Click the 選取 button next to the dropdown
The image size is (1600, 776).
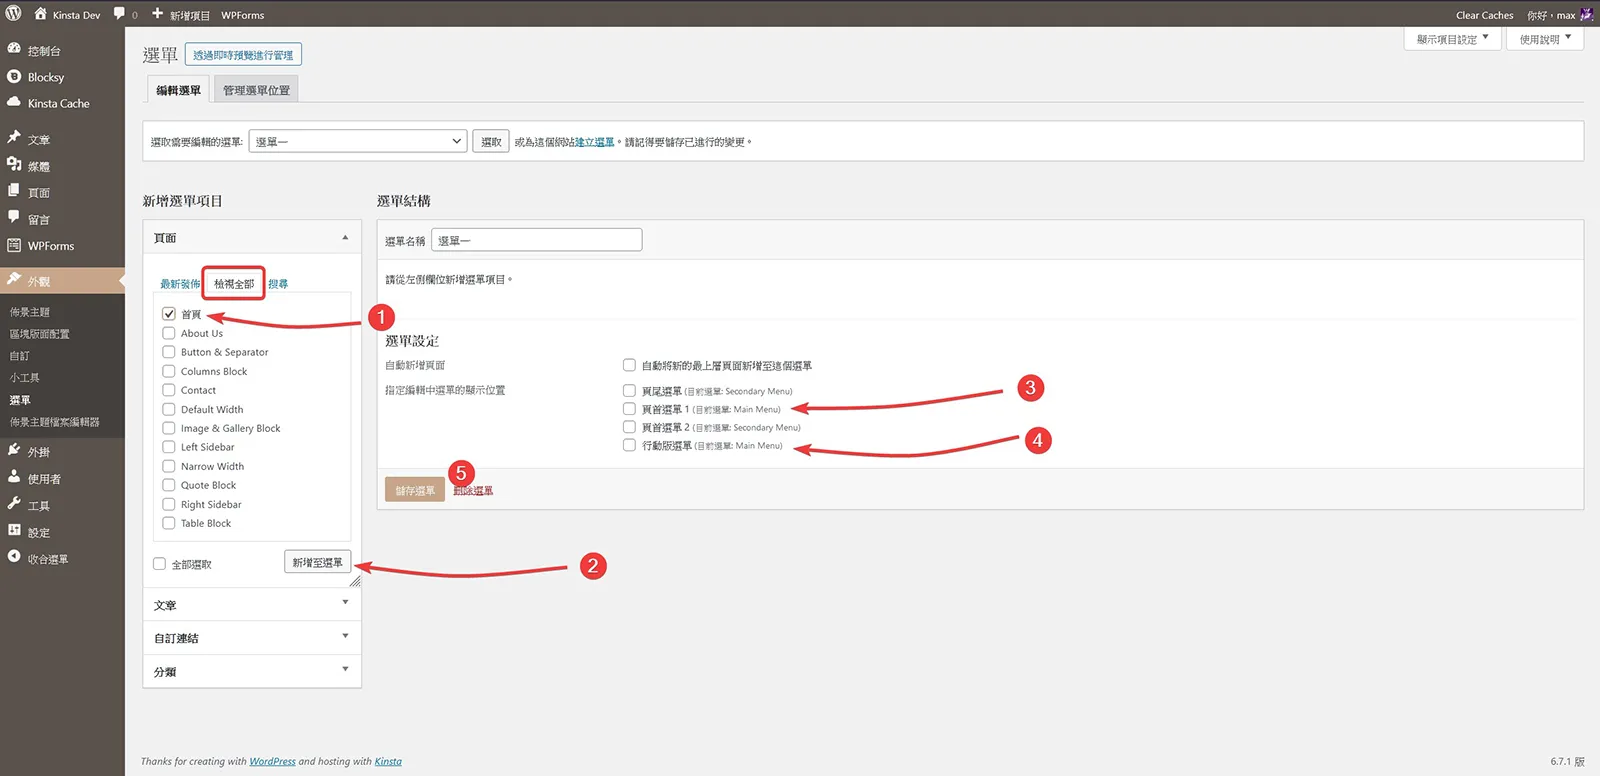click(x=491, y=142)
